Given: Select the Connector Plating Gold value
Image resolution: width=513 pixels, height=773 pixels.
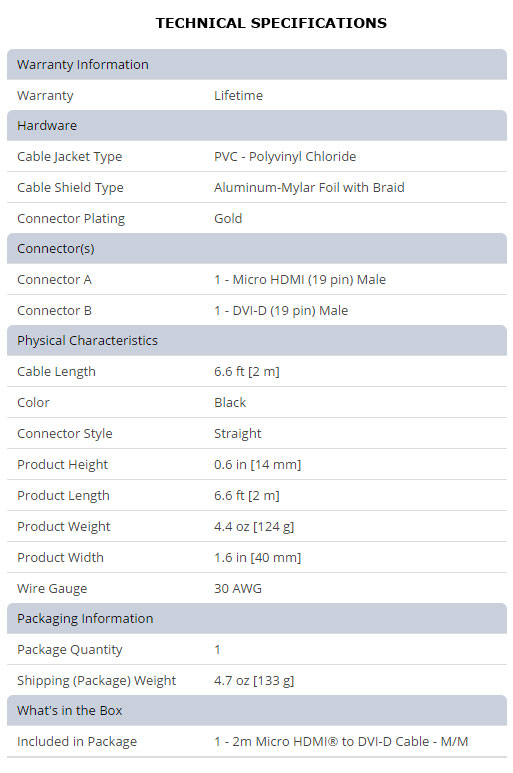Looking at the screenshot, I should (228, 218).
